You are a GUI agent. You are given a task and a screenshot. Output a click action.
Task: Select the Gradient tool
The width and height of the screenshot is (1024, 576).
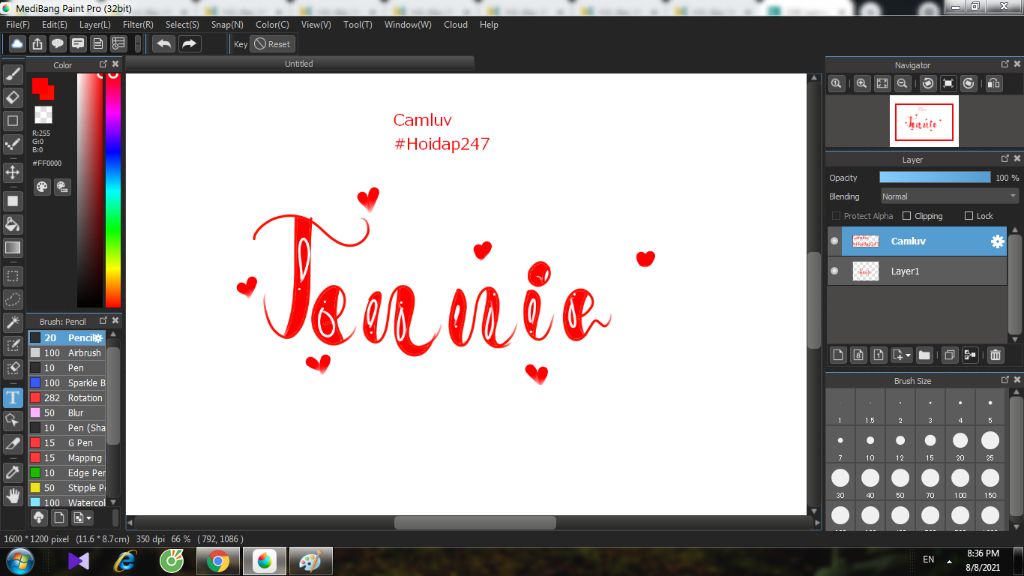pos(12,248)
